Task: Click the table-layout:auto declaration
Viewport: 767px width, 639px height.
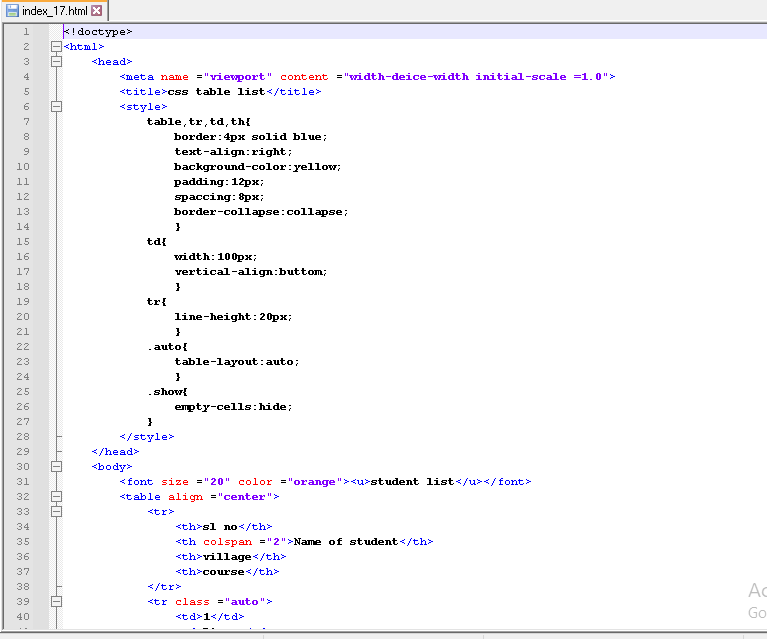Action: (237, 362)
